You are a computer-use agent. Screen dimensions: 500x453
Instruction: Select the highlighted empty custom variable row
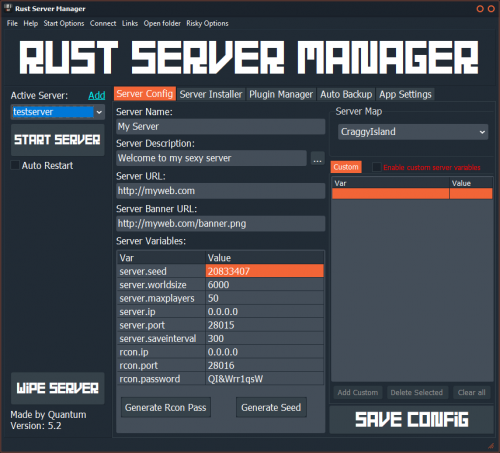pyautogui.click(x=412, y=193)
